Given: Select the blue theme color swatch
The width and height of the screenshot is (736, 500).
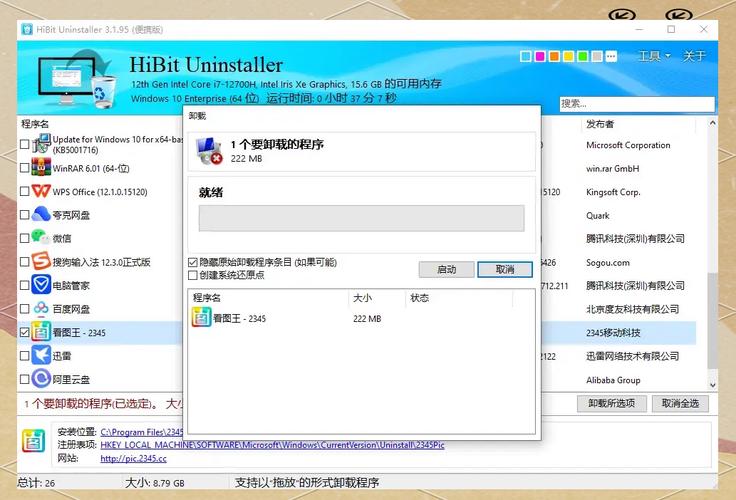Looking at the screenshot, I should (x=526, y=56).
